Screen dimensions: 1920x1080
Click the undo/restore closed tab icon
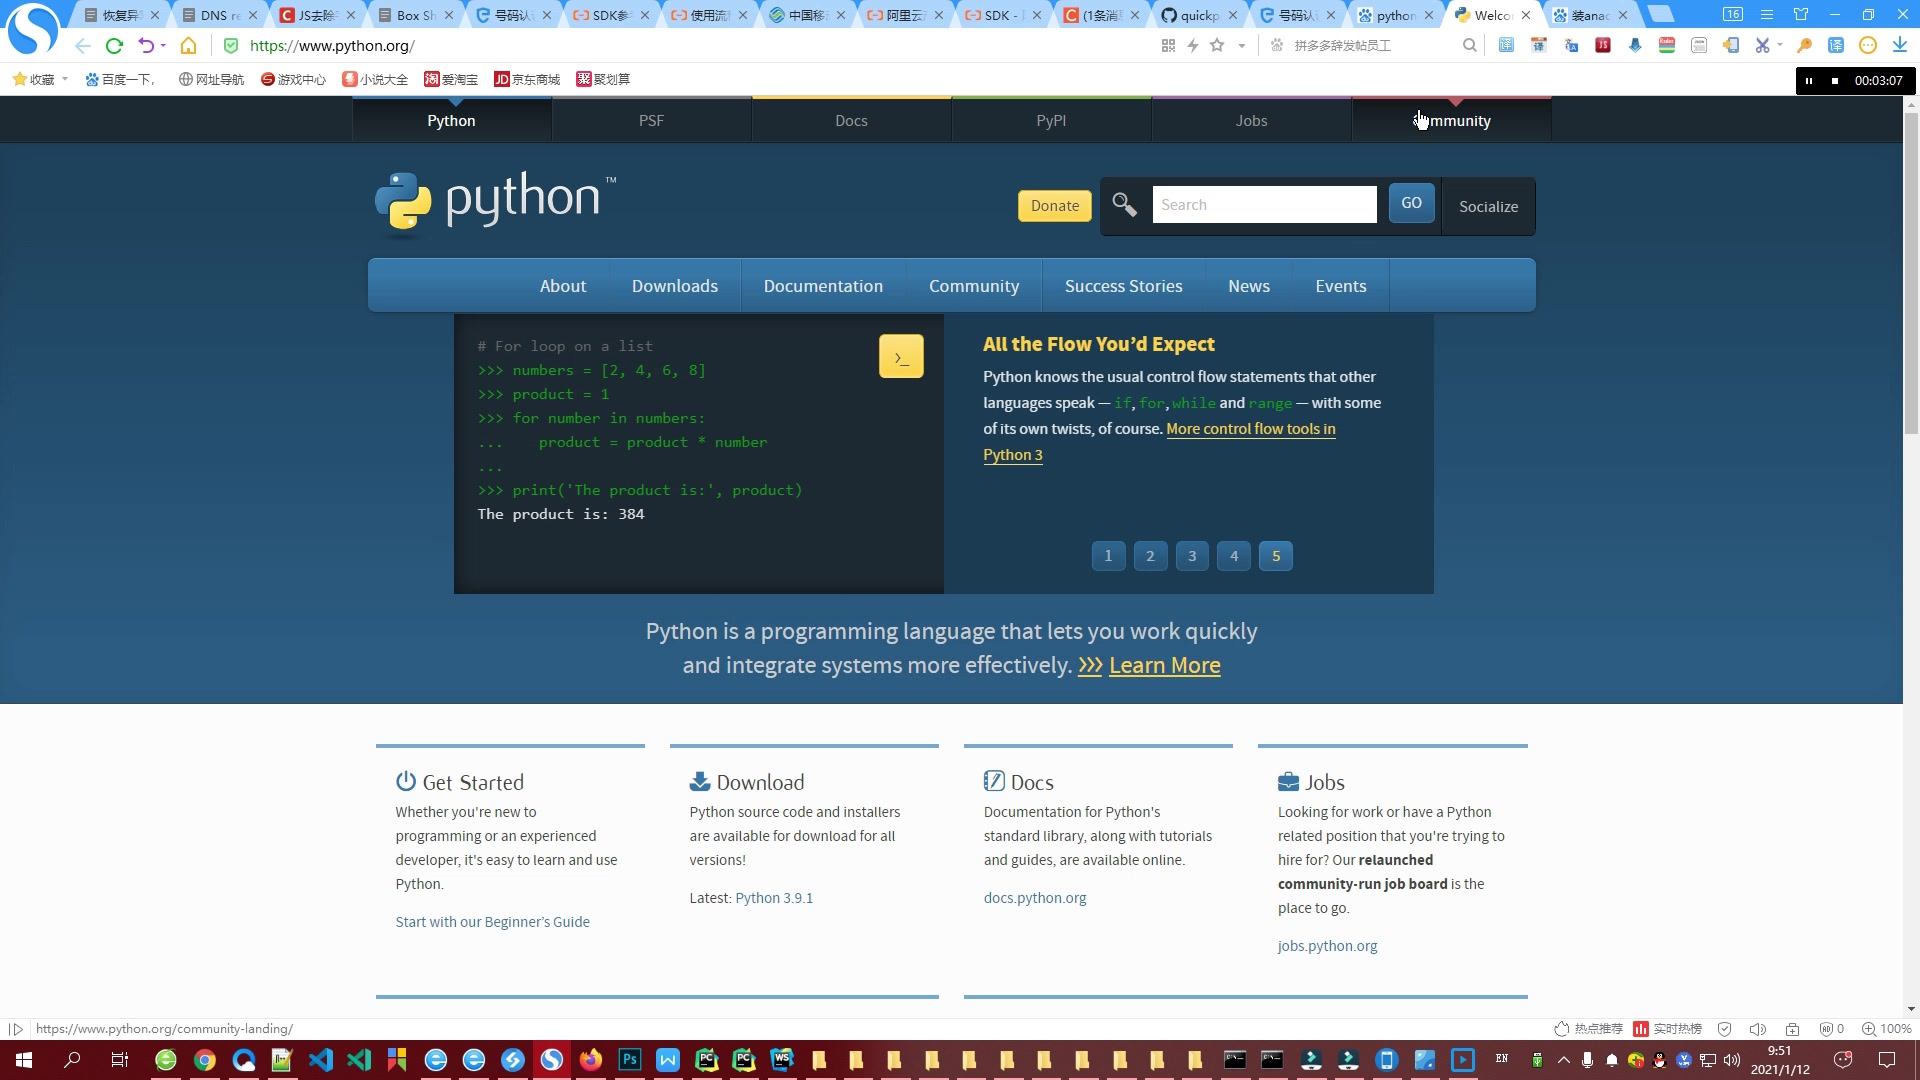(x=146, y=46)
